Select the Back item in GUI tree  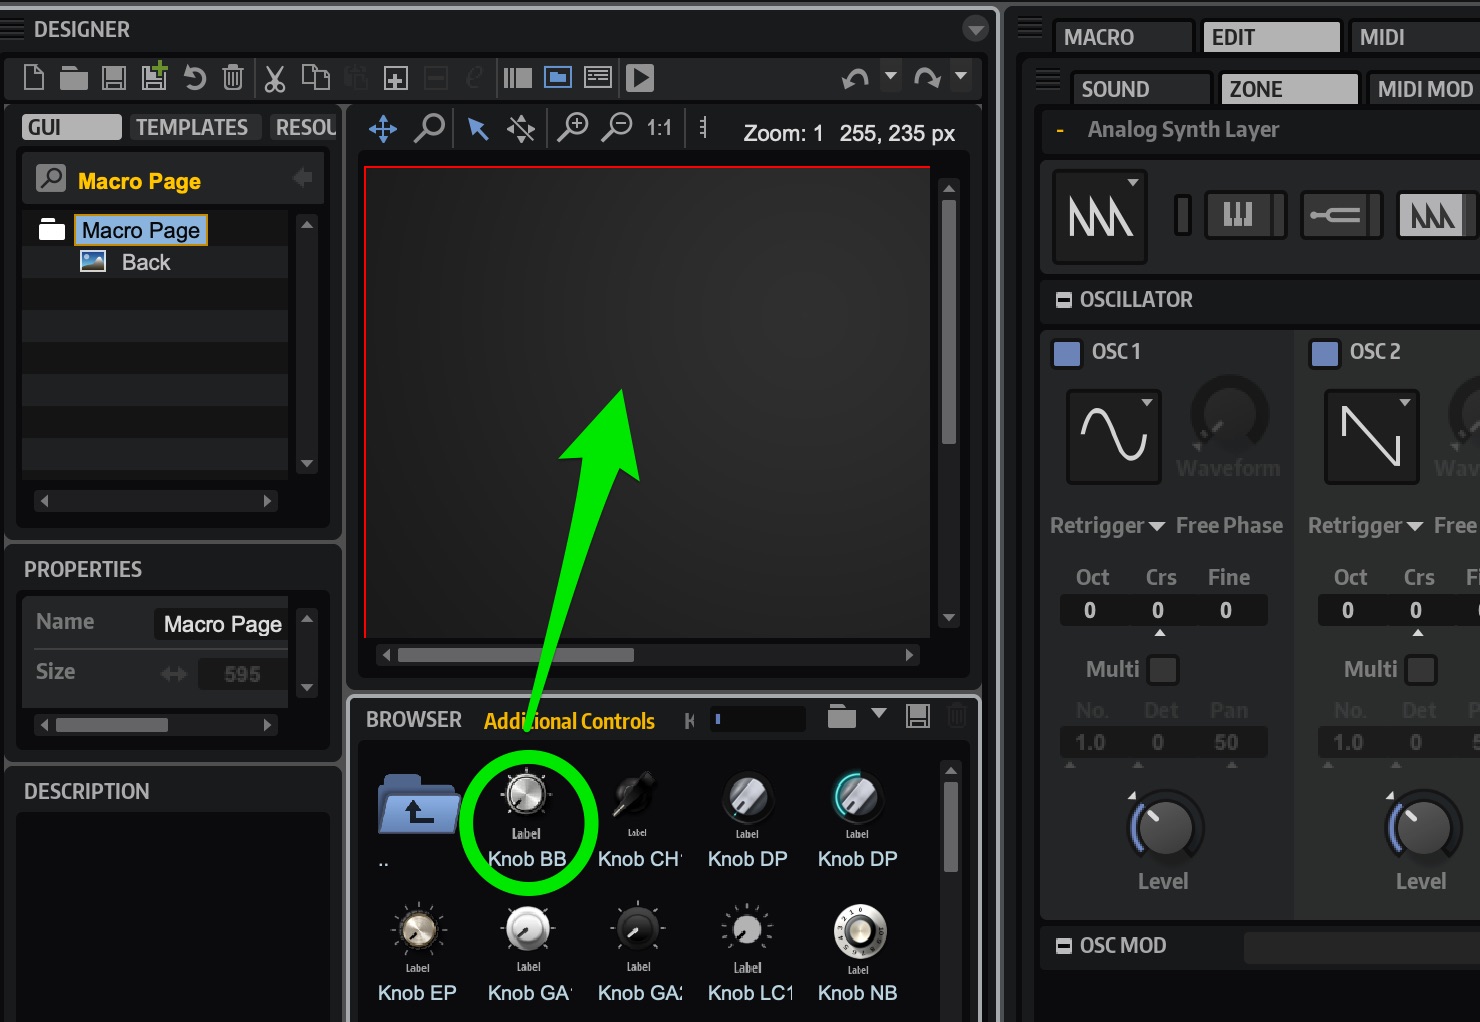coord(146,262)
